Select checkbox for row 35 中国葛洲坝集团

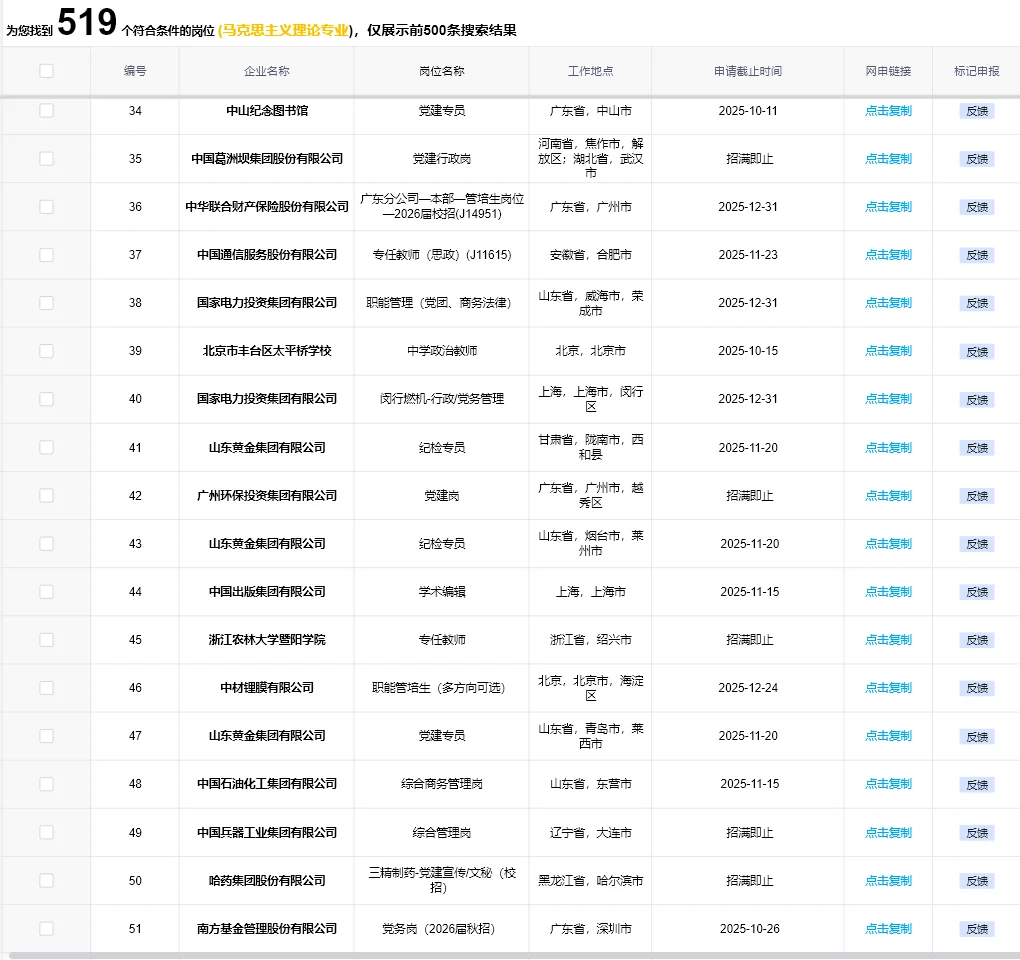click(46, 159)
